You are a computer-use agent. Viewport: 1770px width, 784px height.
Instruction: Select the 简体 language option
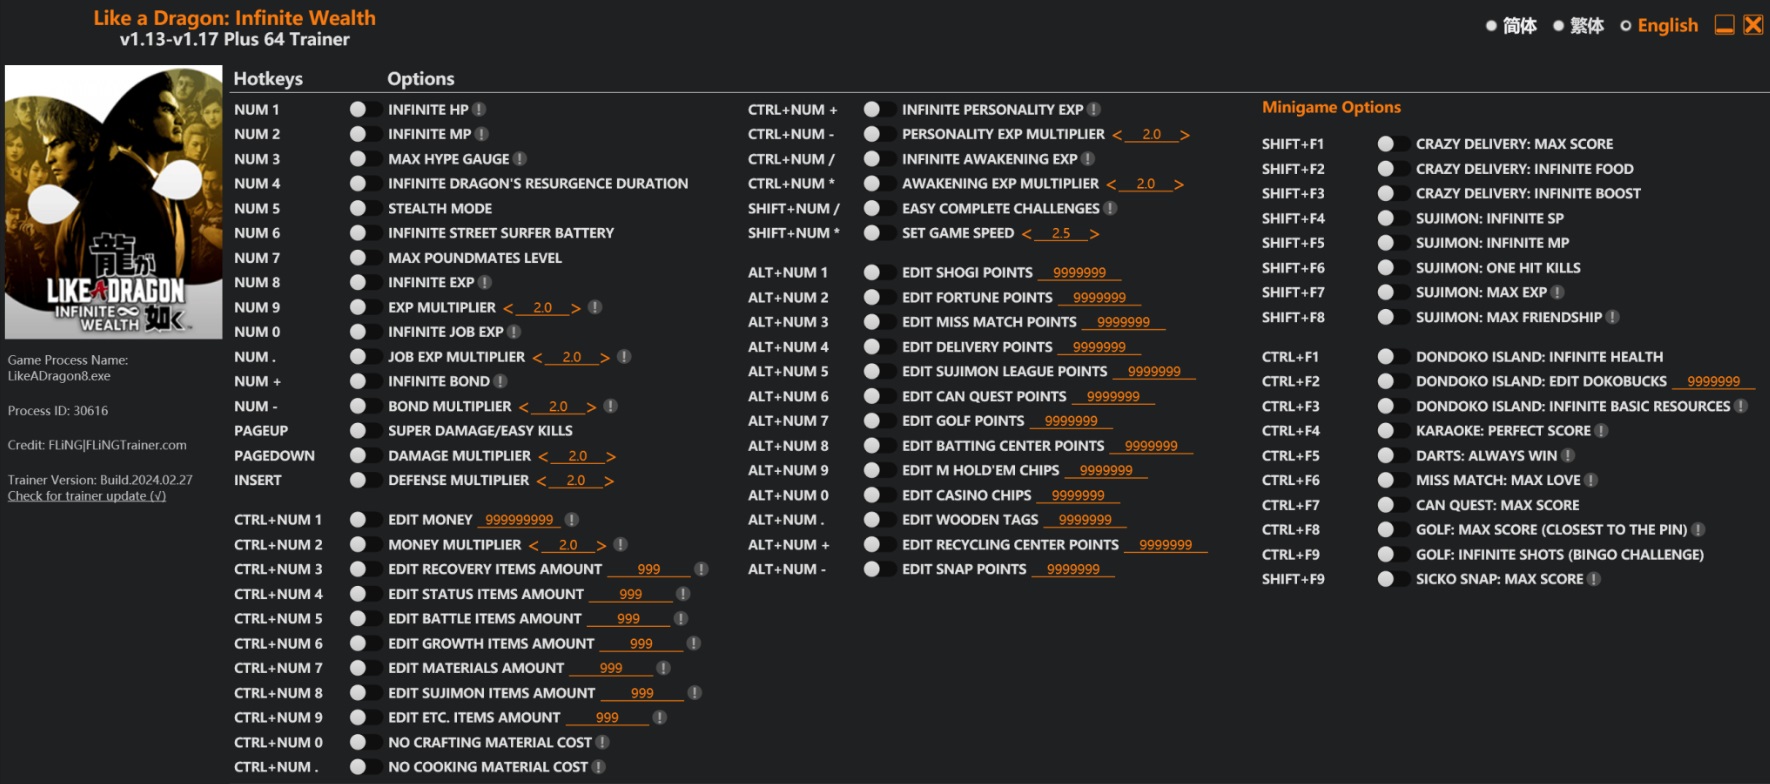[1511, 26]
